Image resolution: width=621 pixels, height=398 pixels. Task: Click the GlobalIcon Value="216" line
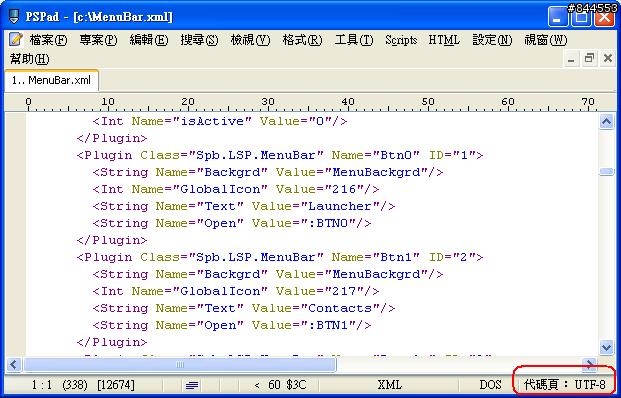click(236, 189)
